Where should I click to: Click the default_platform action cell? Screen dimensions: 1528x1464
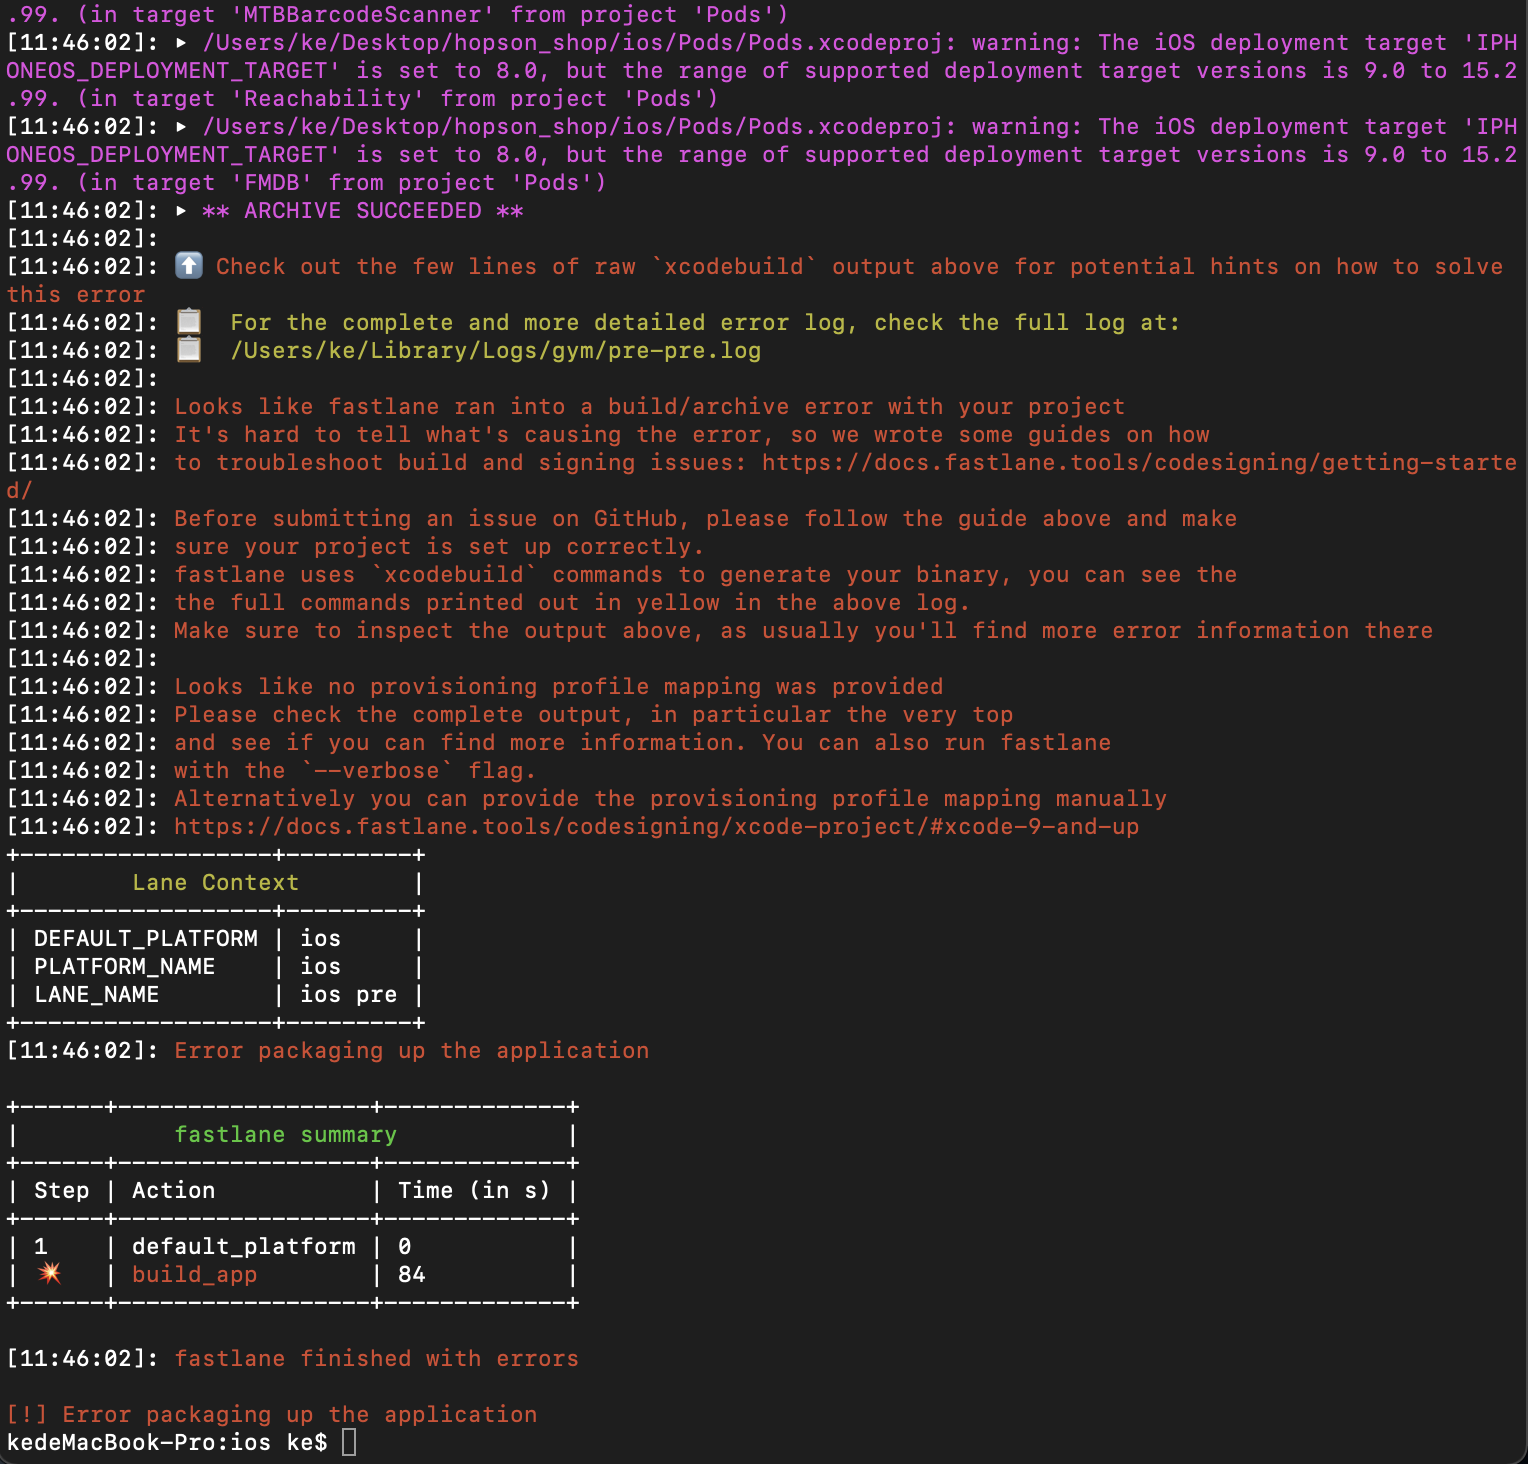[244, 1246]
